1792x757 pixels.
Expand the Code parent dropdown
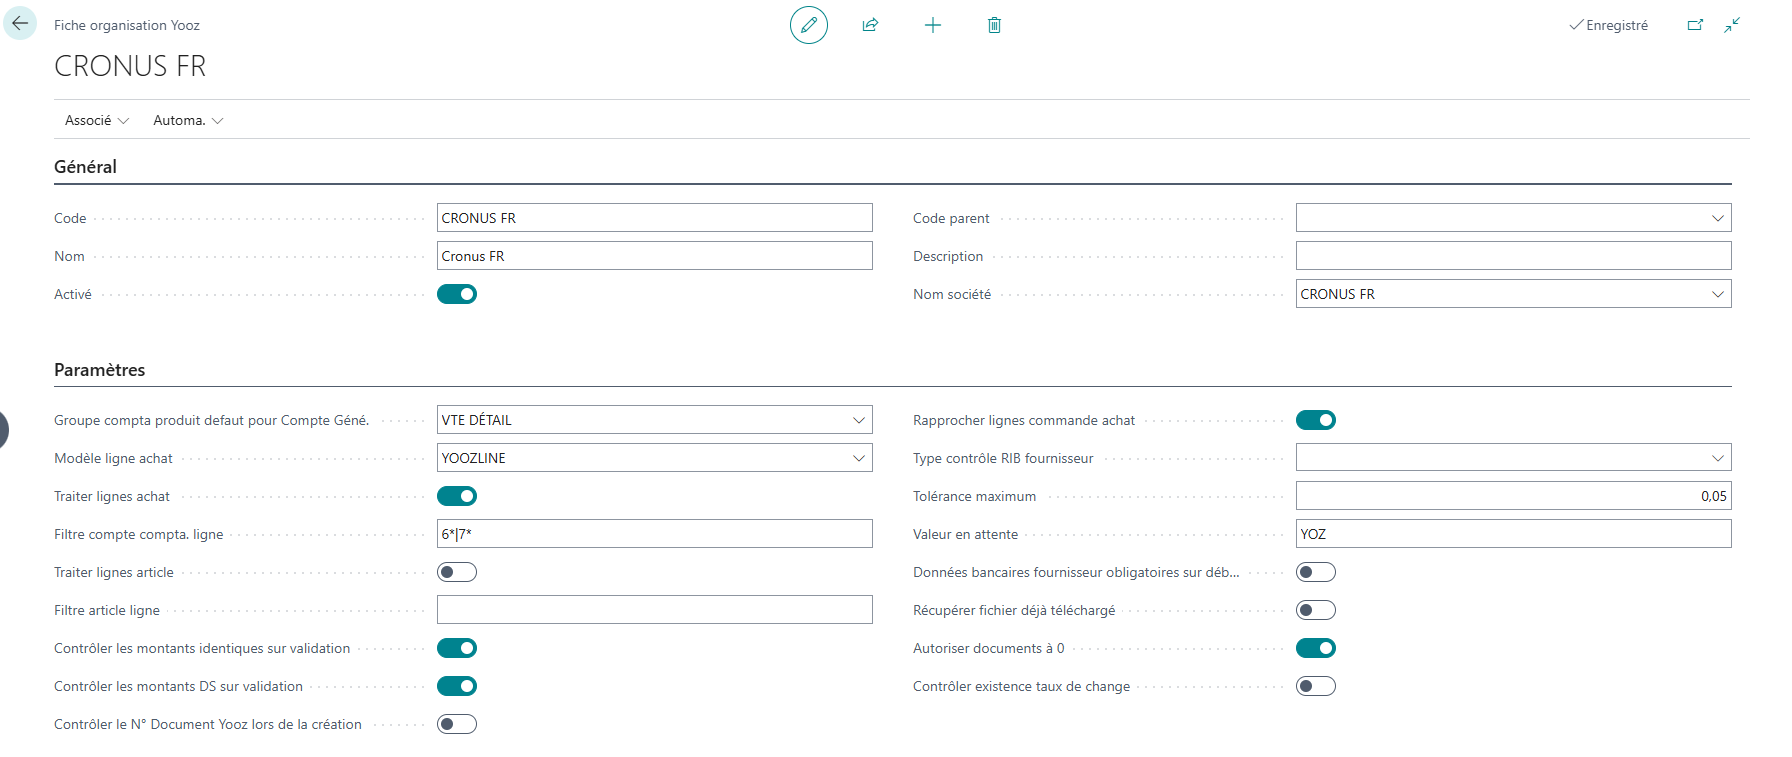(1717, 218)
